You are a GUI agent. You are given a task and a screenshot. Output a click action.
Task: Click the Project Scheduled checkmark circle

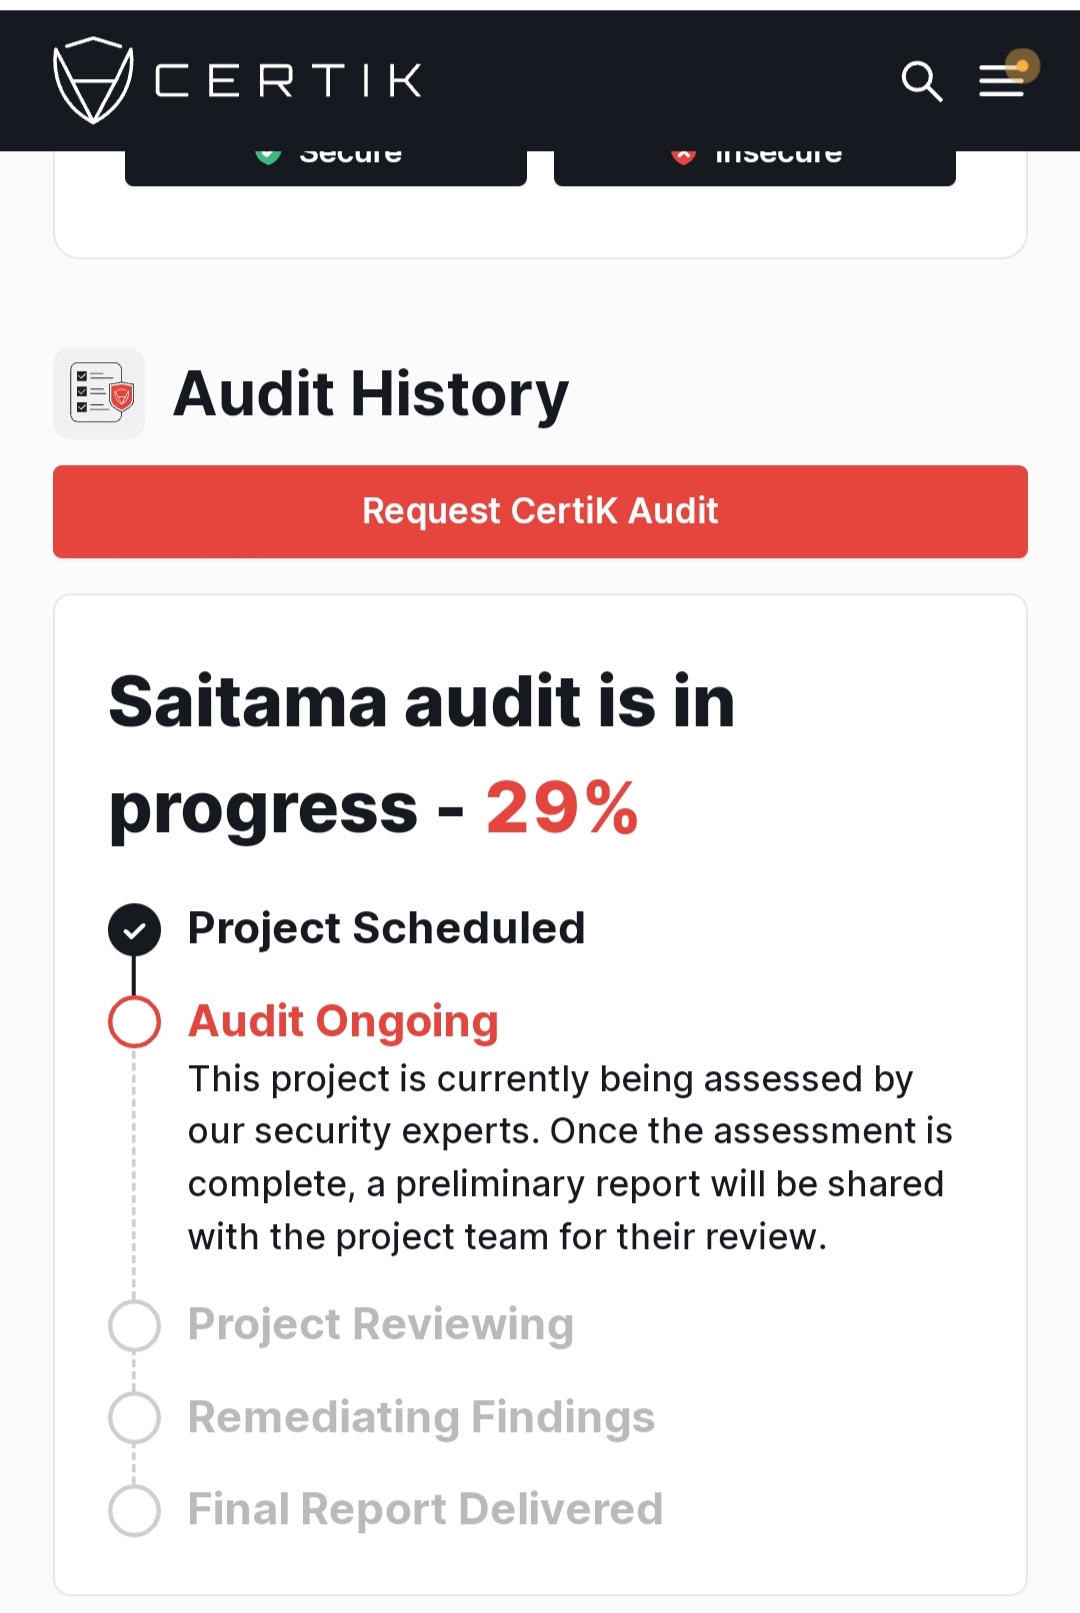coord(134,930)
